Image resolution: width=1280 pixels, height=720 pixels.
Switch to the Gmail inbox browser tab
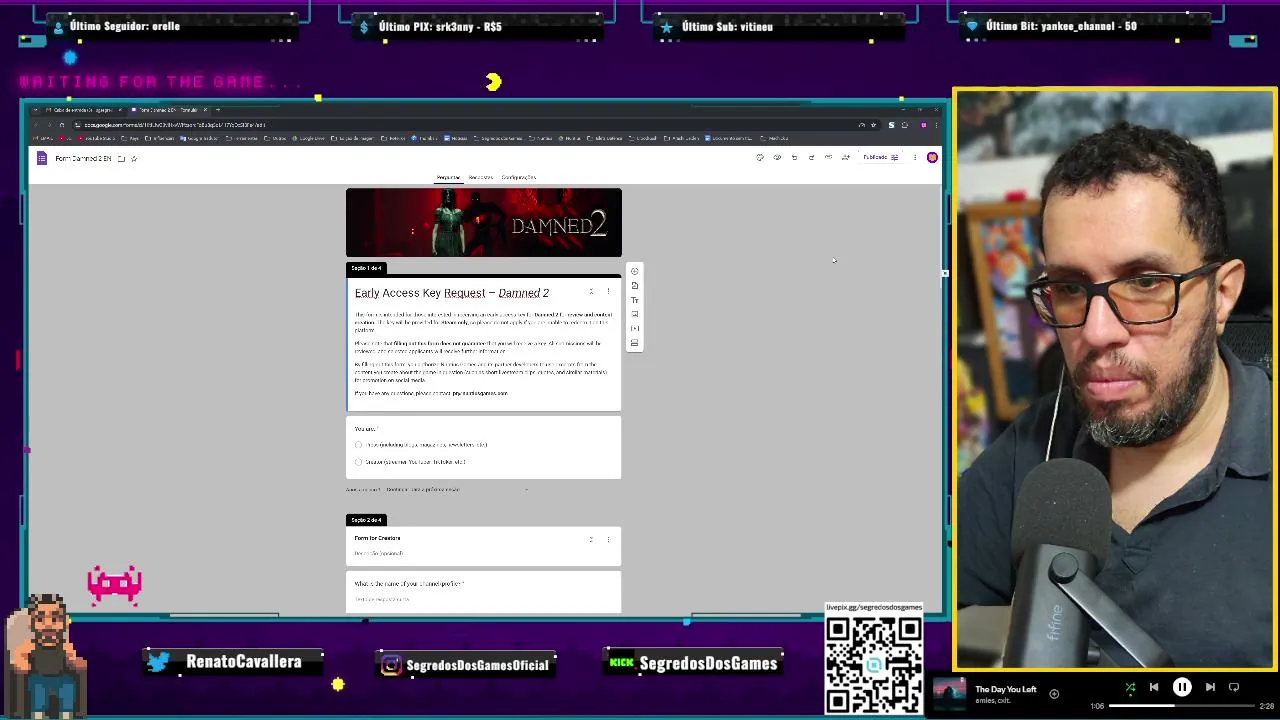pos(82,110)
